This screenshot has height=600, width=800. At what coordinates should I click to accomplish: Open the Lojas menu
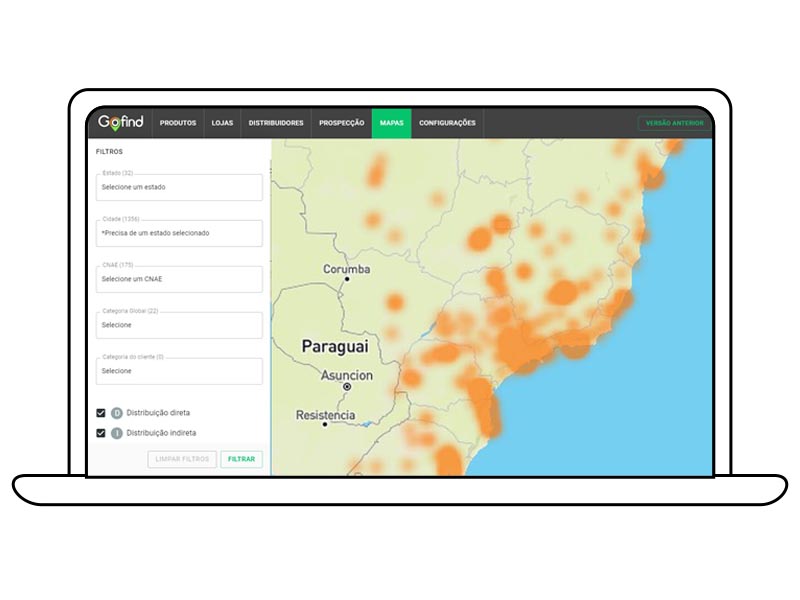click(222, 123)
